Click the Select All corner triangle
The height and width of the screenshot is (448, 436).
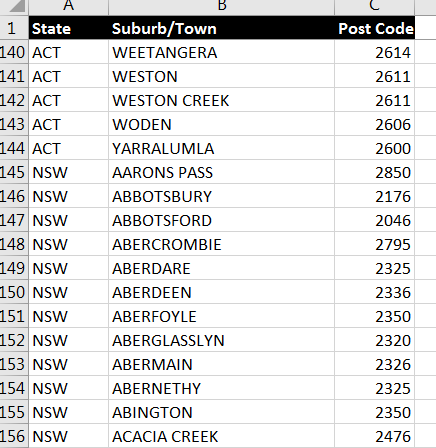[17, 6]
